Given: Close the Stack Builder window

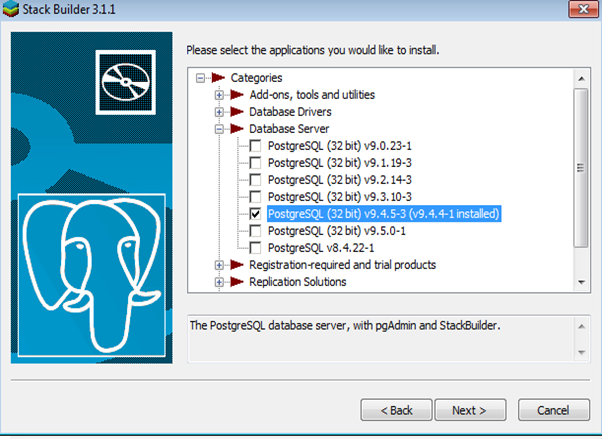Looking at the screenshot, I should [583, 9].
